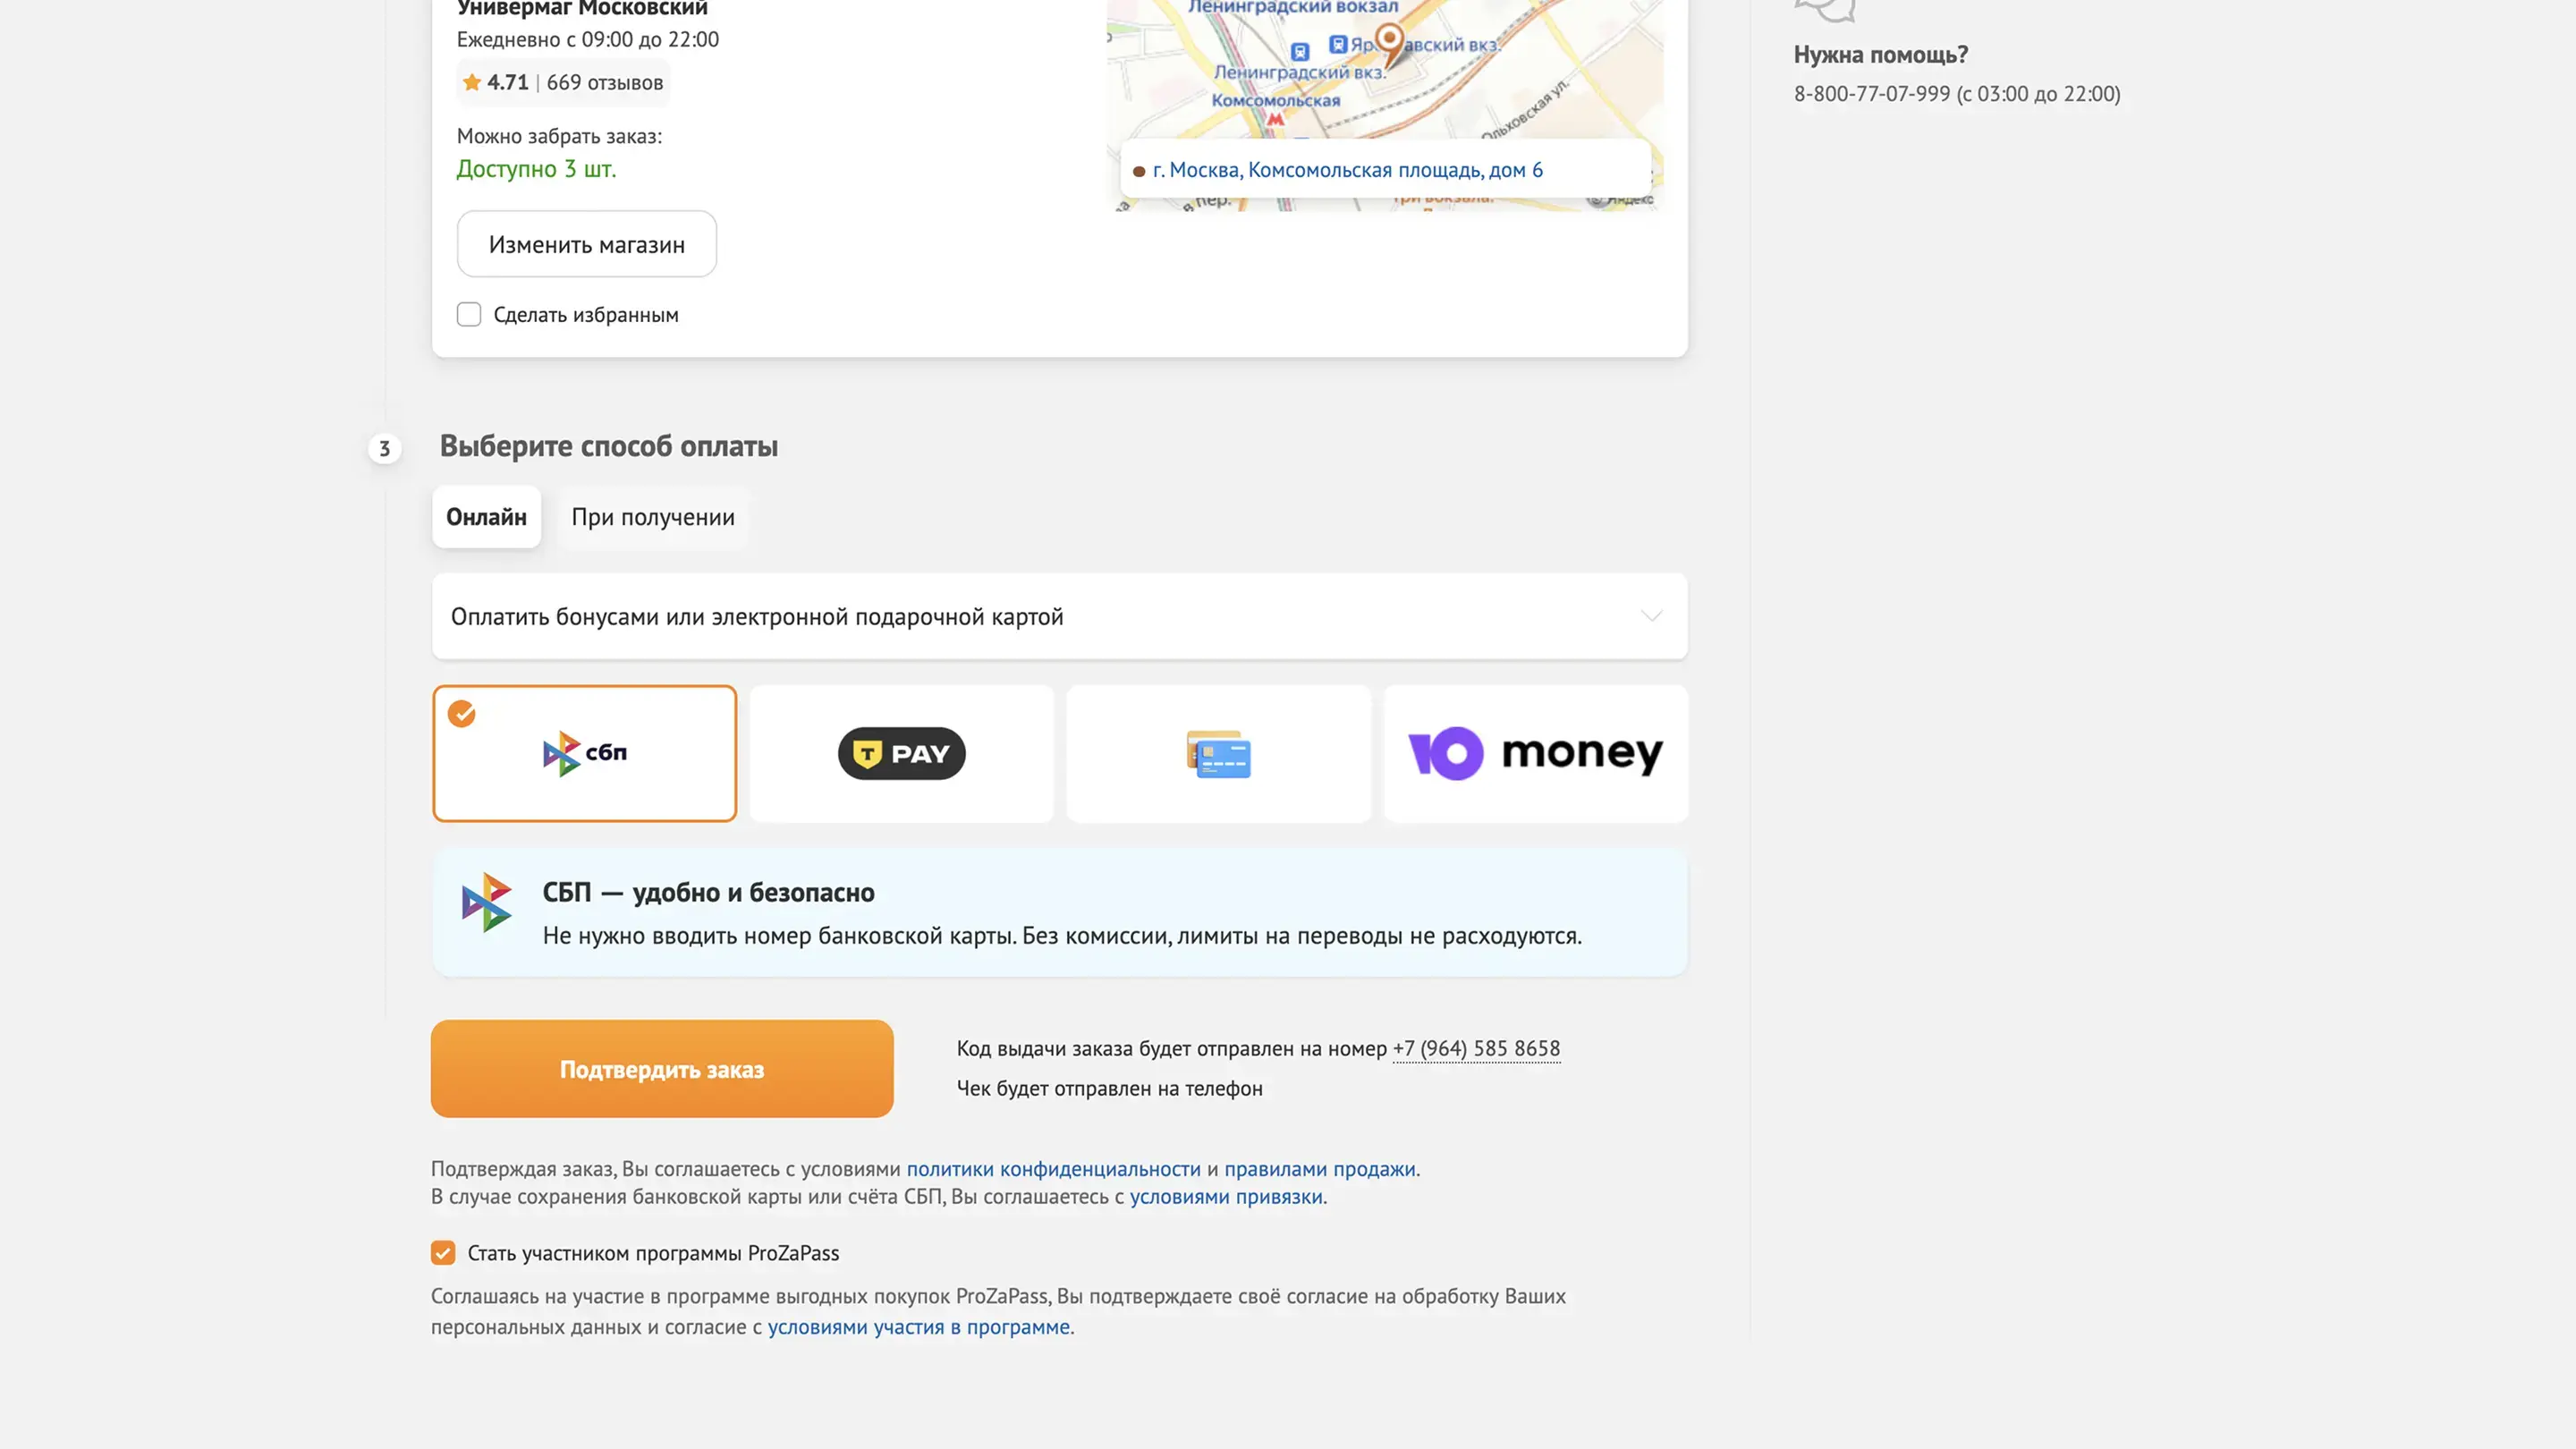This screenshot has height=1449, width=2576.
Task: Click the star rating icon
Action: [472, 83]
